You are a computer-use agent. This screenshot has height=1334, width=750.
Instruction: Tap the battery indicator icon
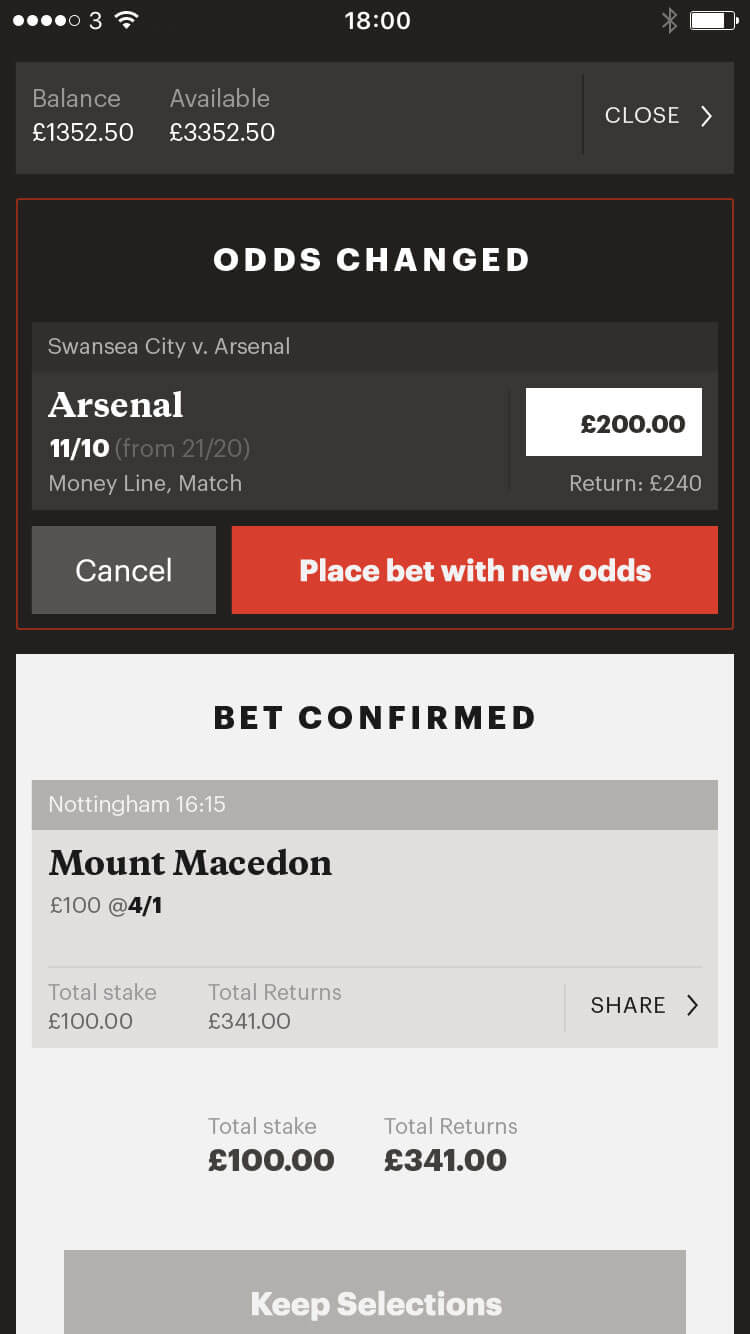714,20
